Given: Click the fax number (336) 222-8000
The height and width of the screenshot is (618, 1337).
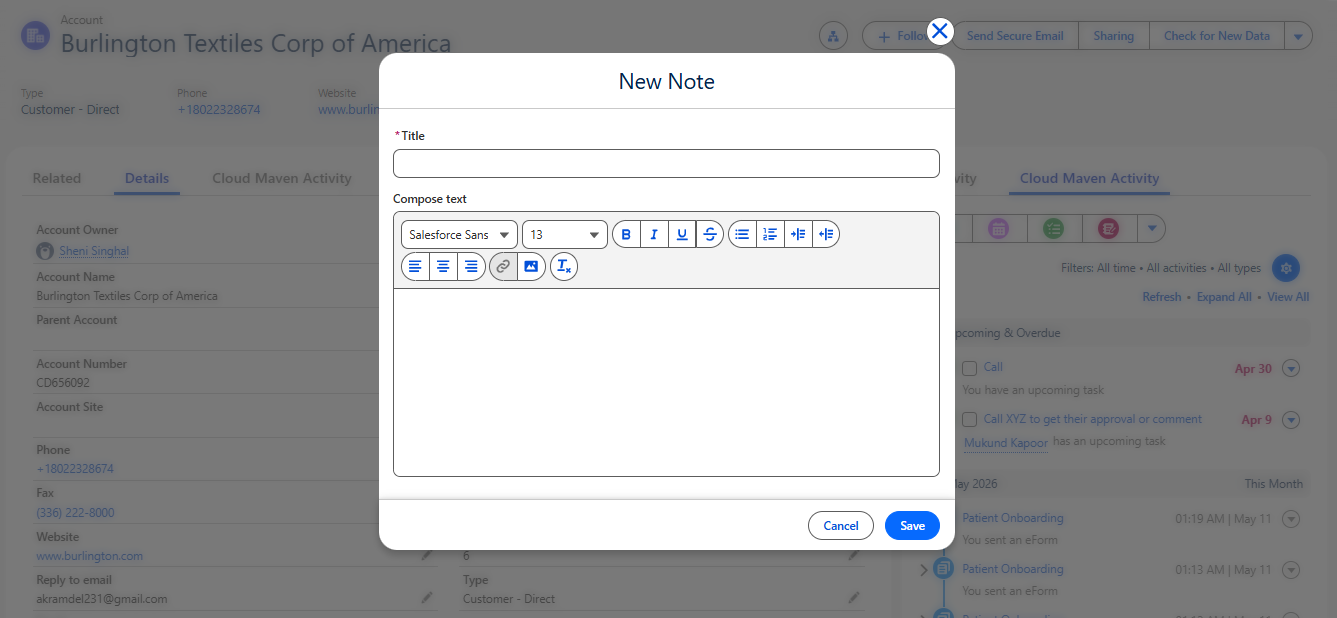Looking at the screenshot, I should tap(75, 512).
